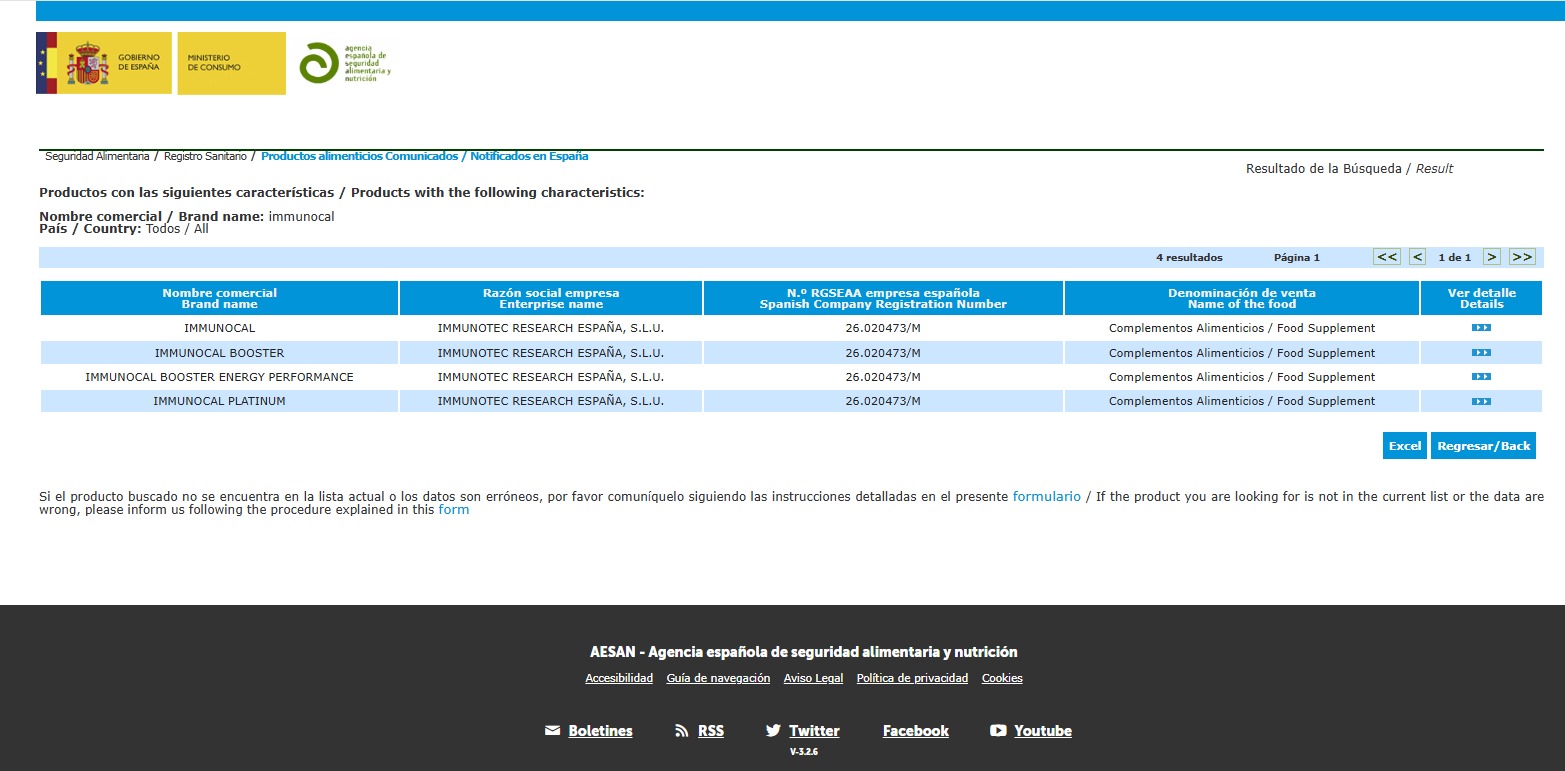Visit the Twitter footer link

pyautogui.click(x=813, y=731)
